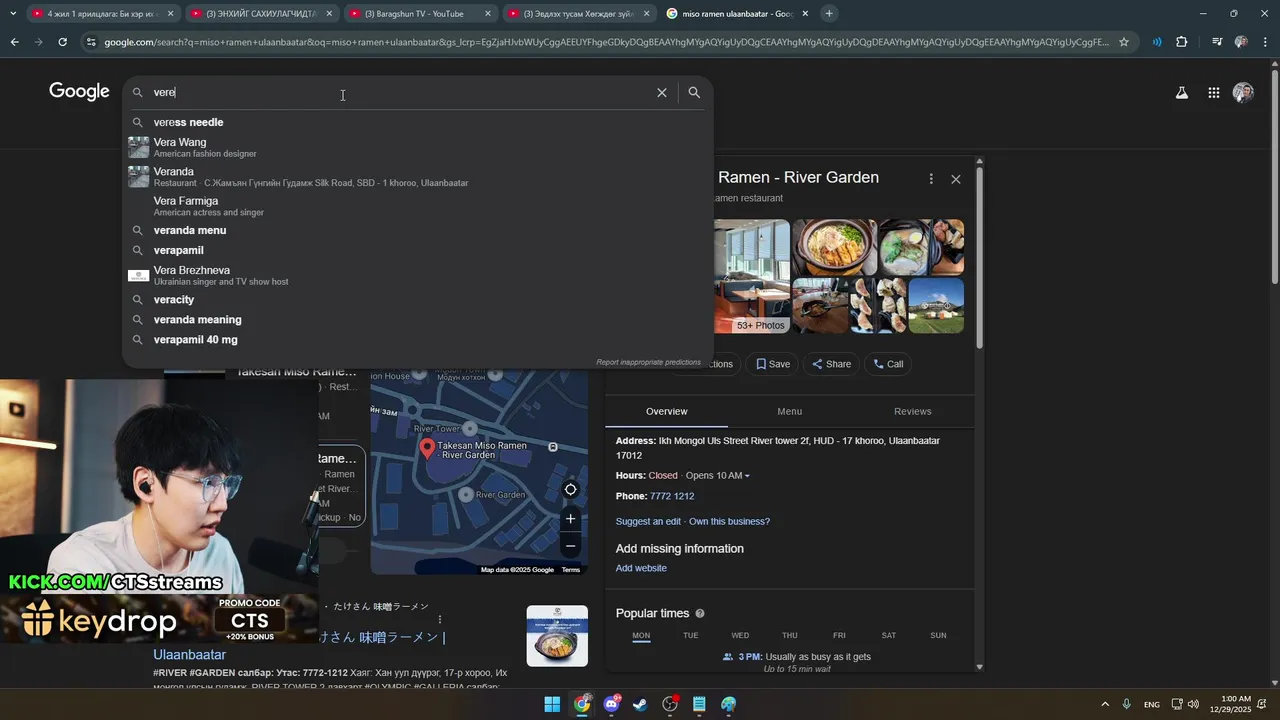This screenshot has height=720, width=1280.
Task: Open Windows Start menu
Action: 552,704
